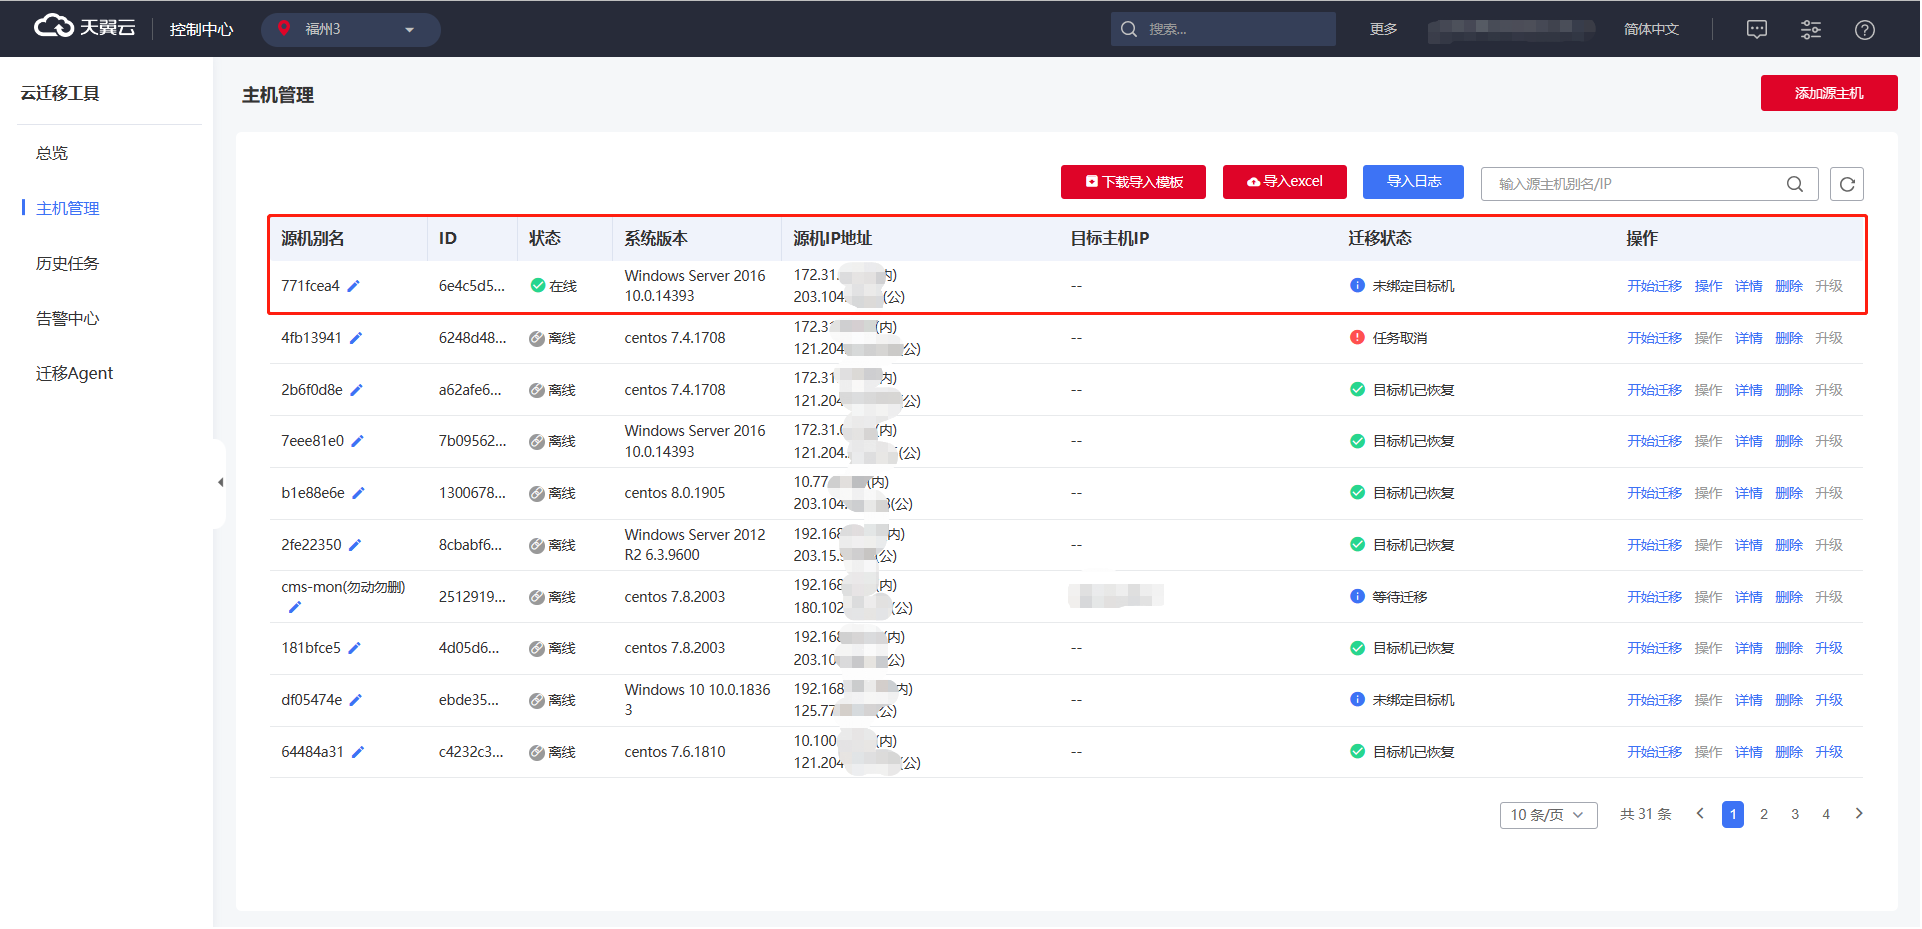Click the 天翼云 cloud logo
This screenshot has width=1922, height=929.
[85, 27]
